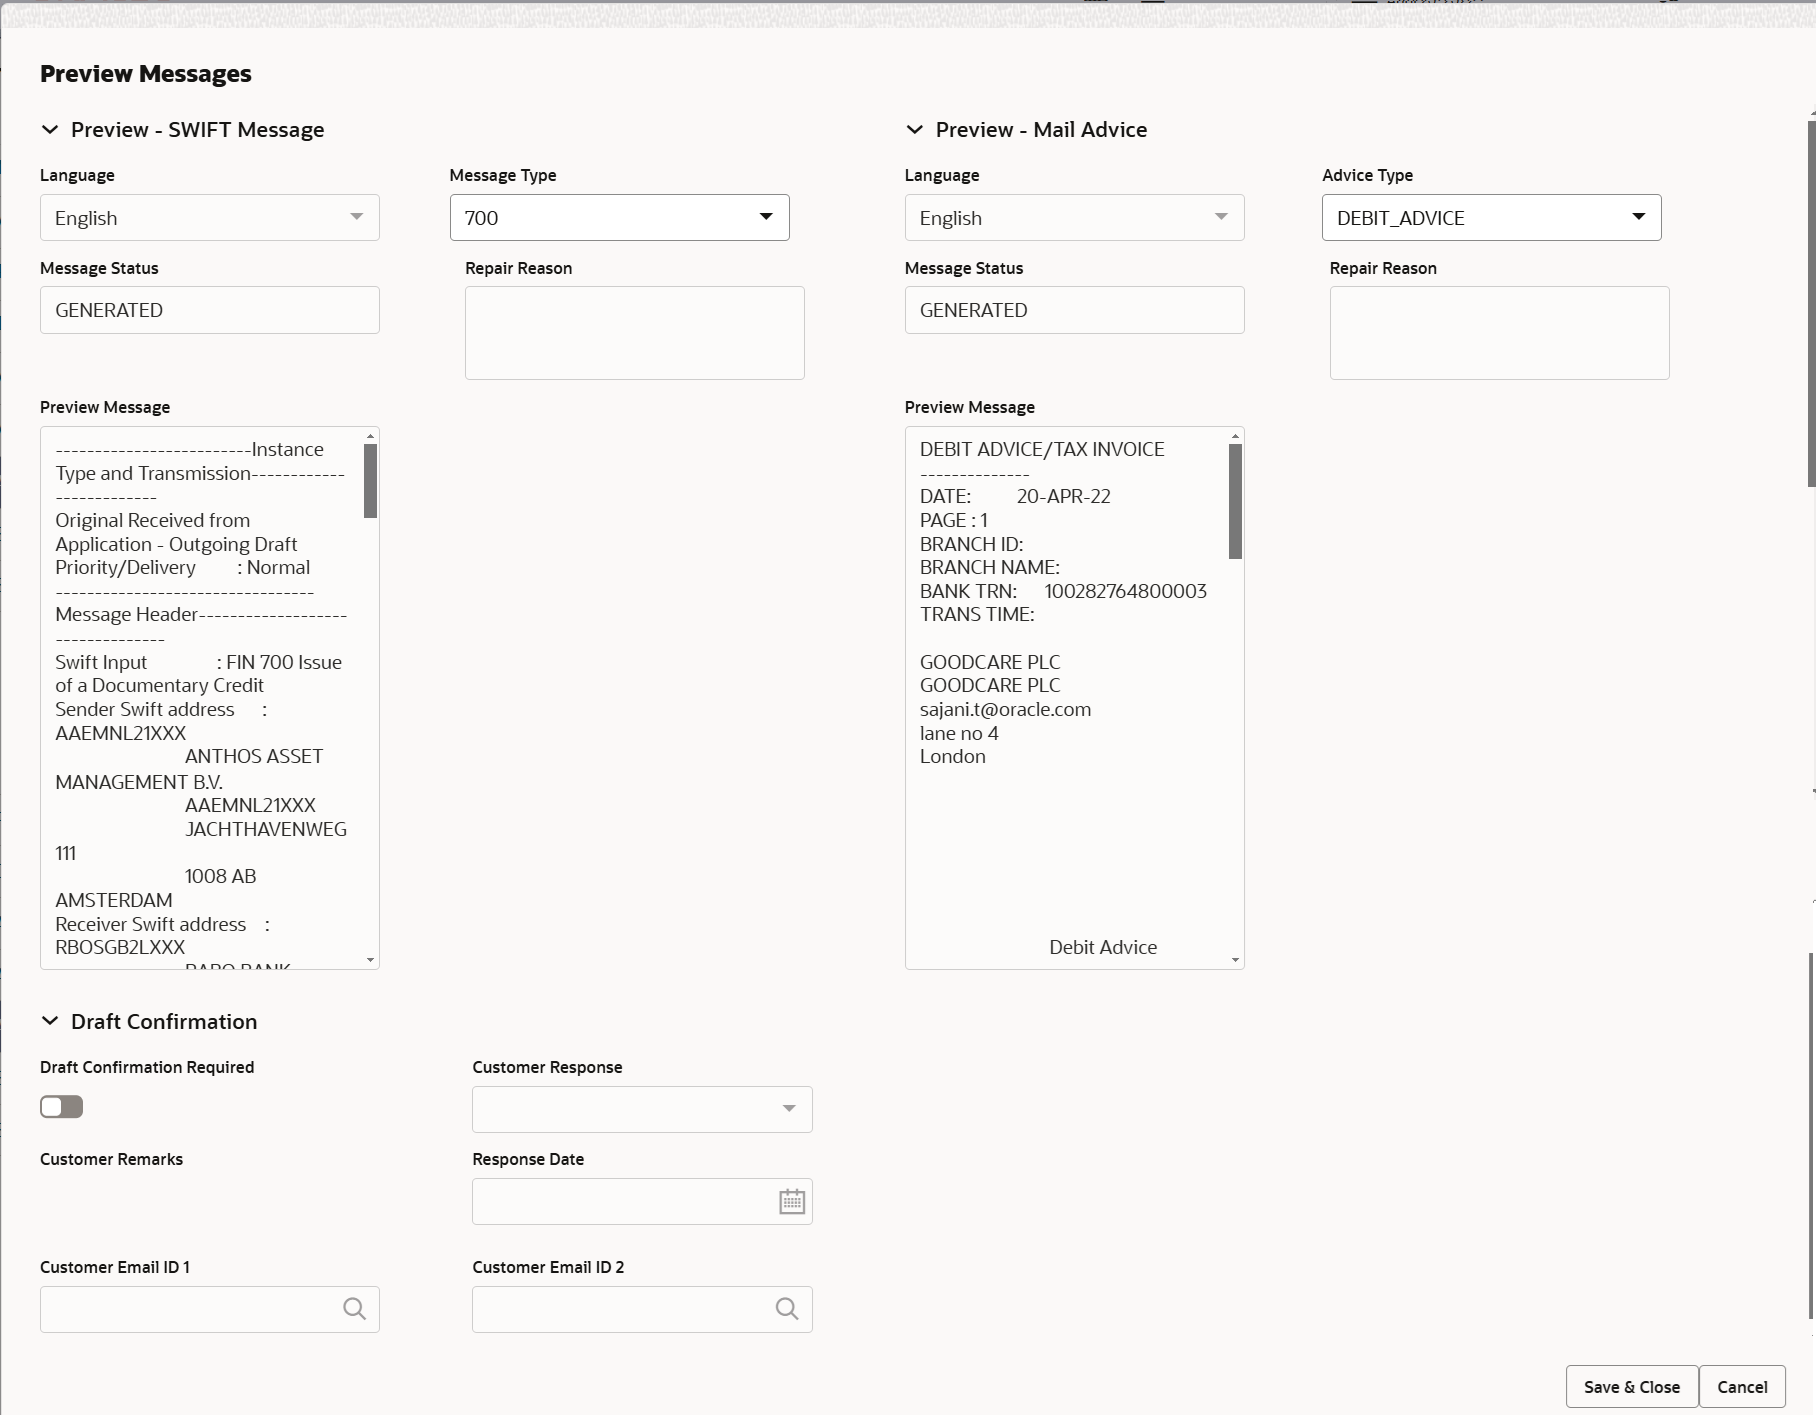Click the text RBOSGB2LXXX in SWIFT preview

(x=120, y=947)
